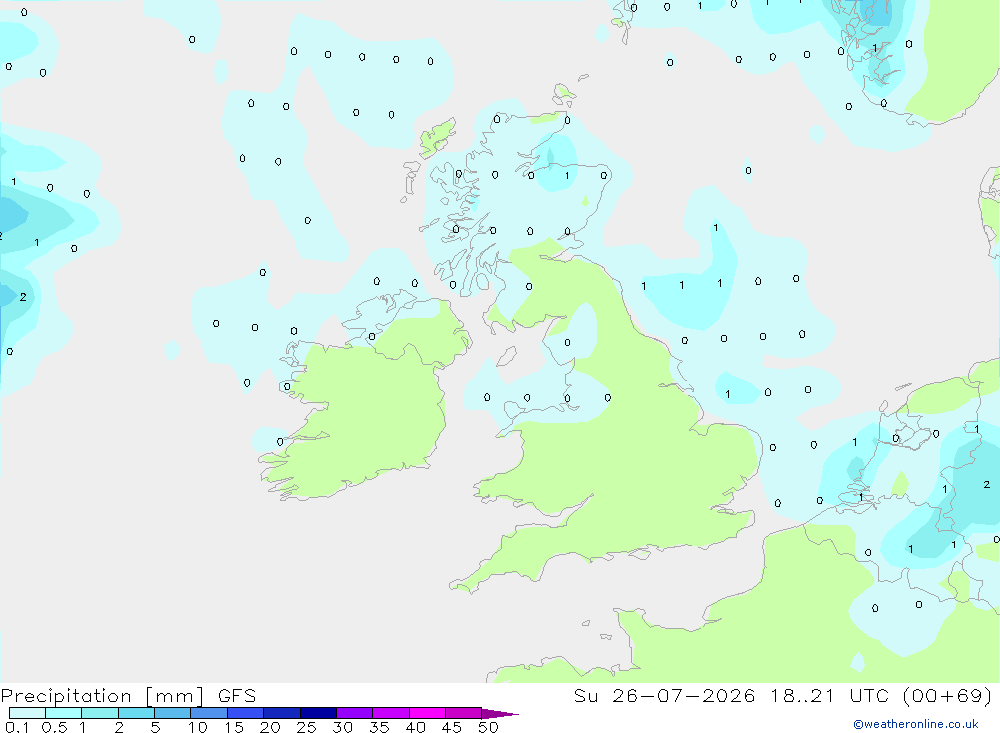Click the "35" legend label
Screen dimensions: 1000x733
379,727
